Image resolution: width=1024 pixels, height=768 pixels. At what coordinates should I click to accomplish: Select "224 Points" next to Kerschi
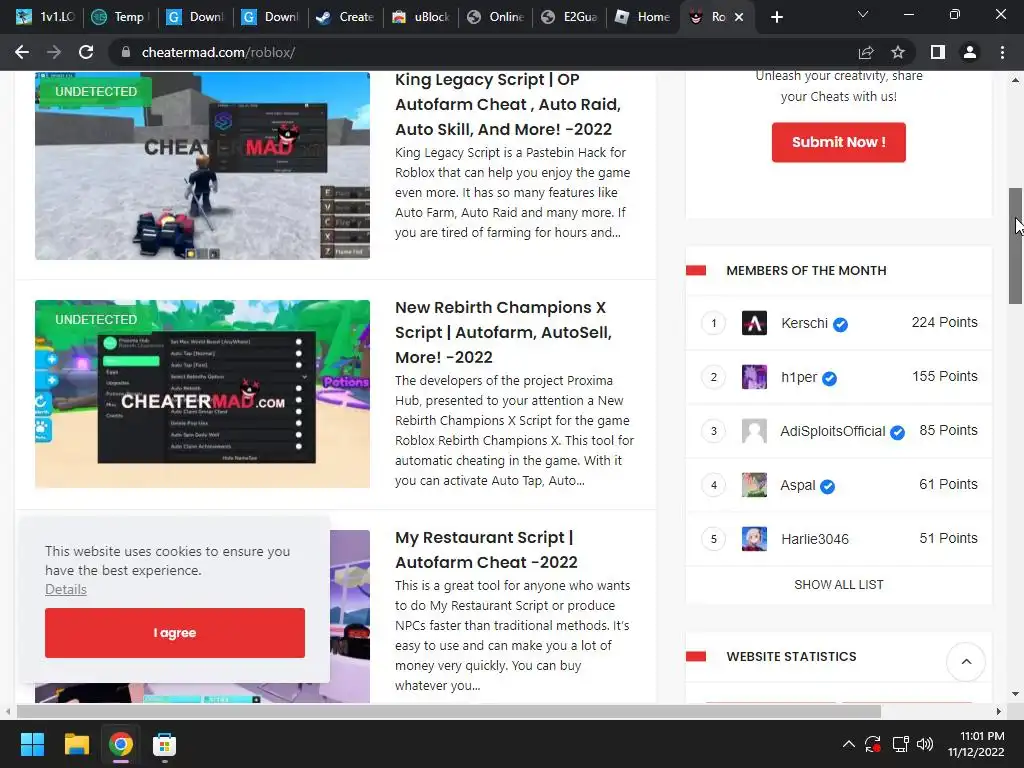click(944, 323)
